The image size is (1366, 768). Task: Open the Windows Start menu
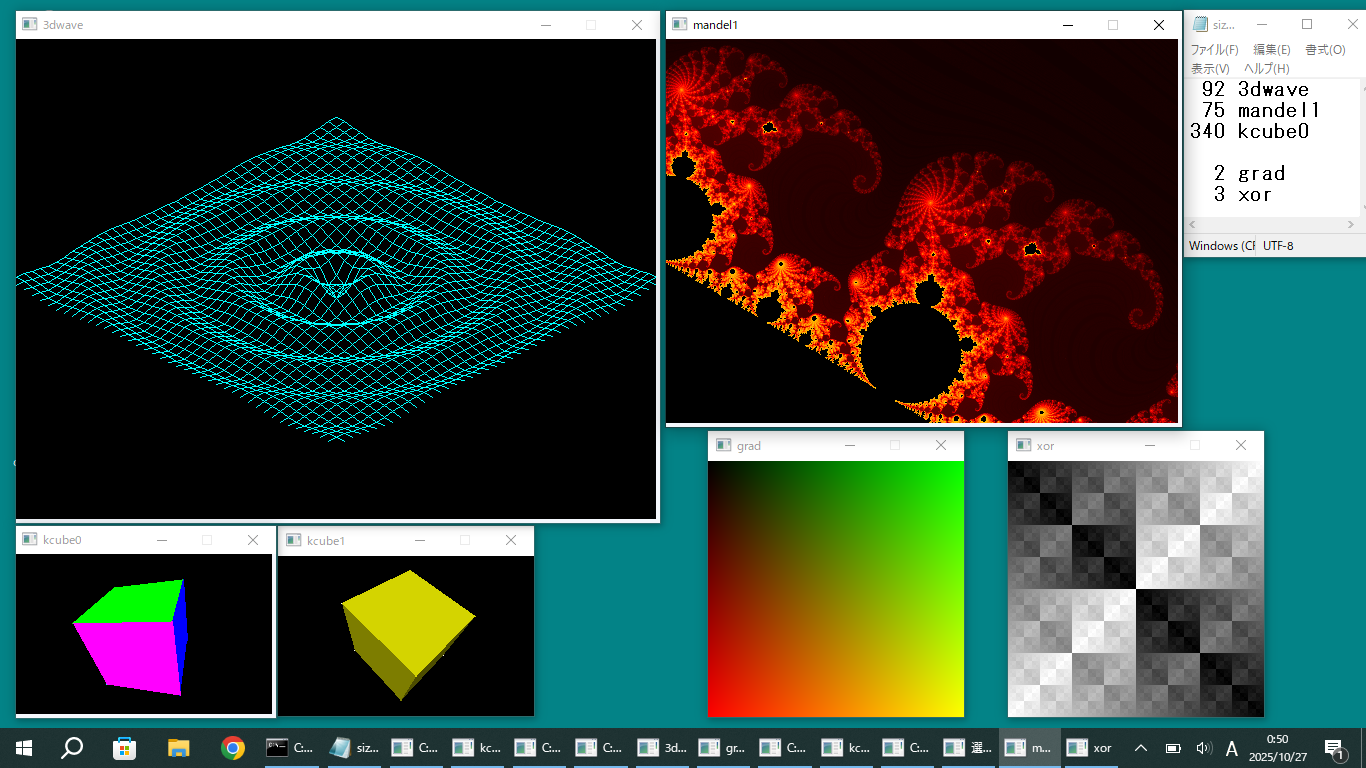(x=24, y=747)
